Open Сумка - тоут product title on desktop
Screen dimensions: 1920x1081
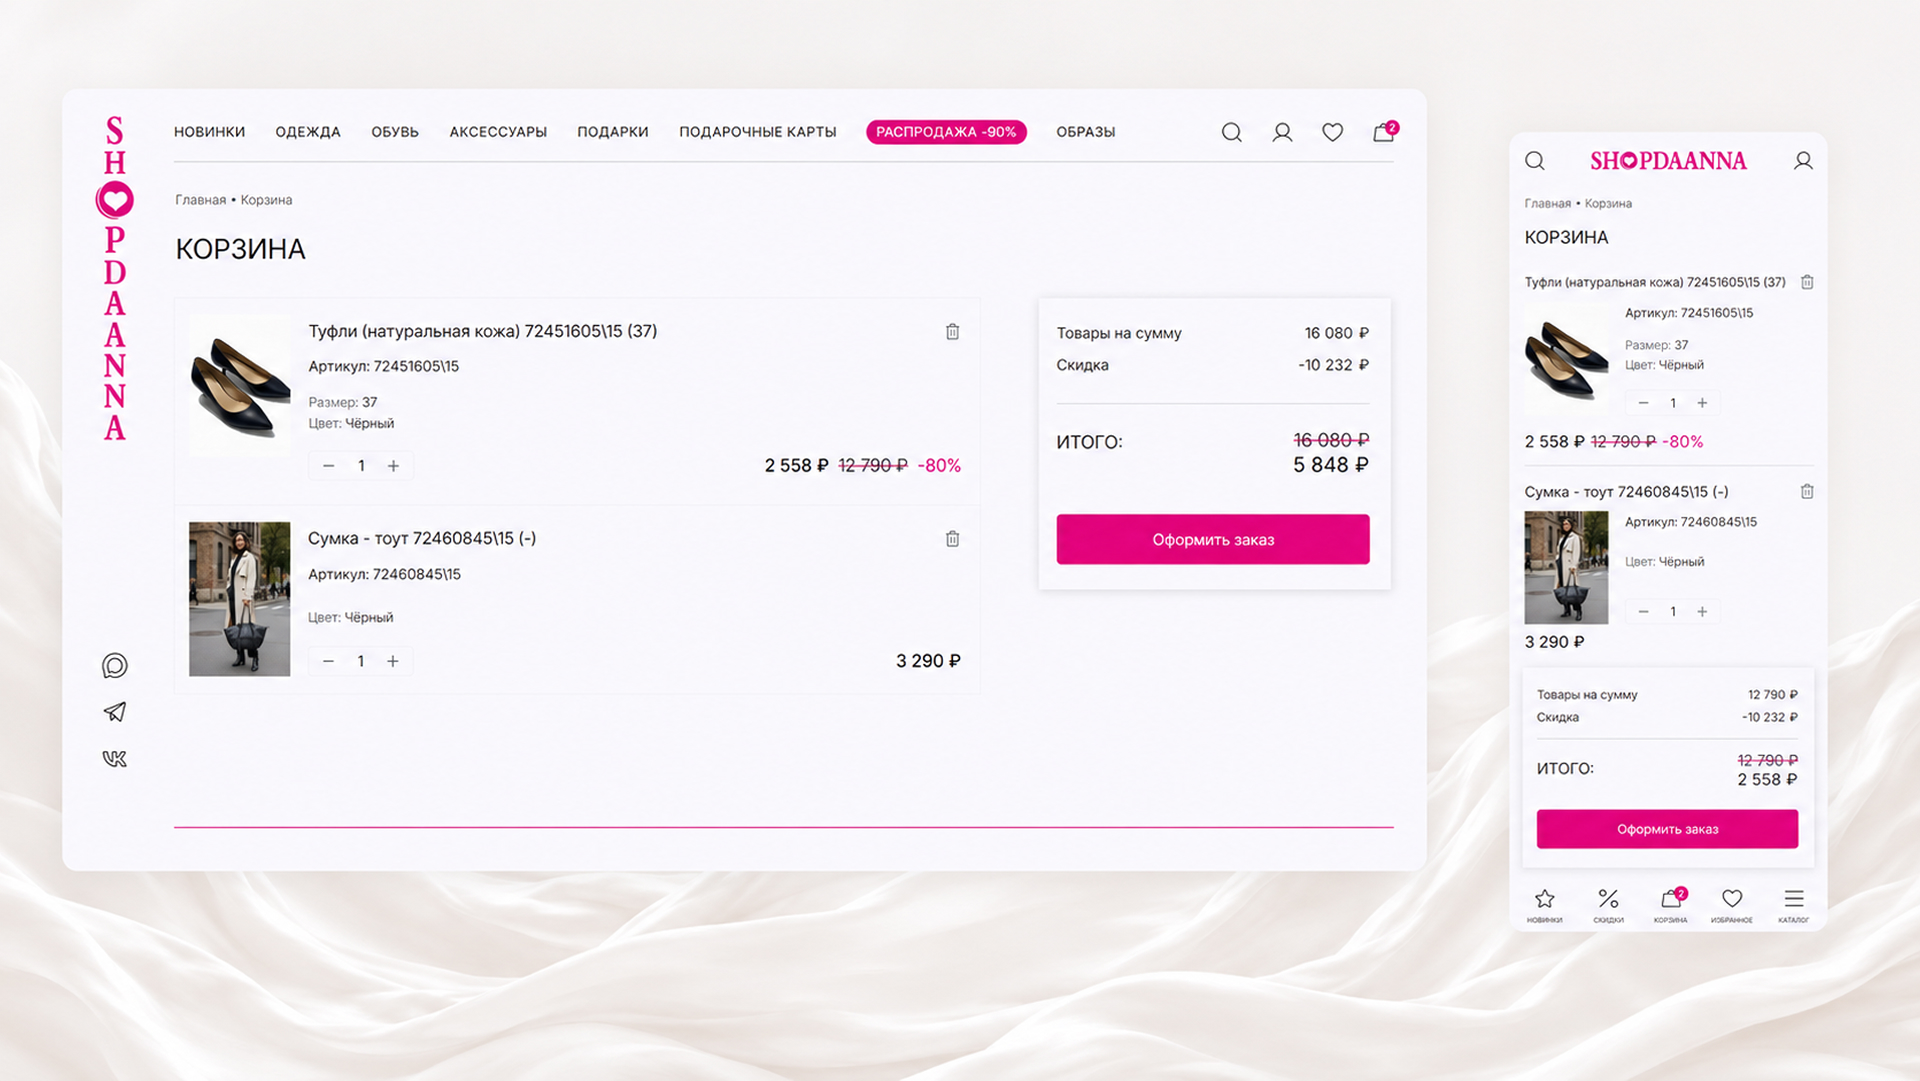point(422,538)
